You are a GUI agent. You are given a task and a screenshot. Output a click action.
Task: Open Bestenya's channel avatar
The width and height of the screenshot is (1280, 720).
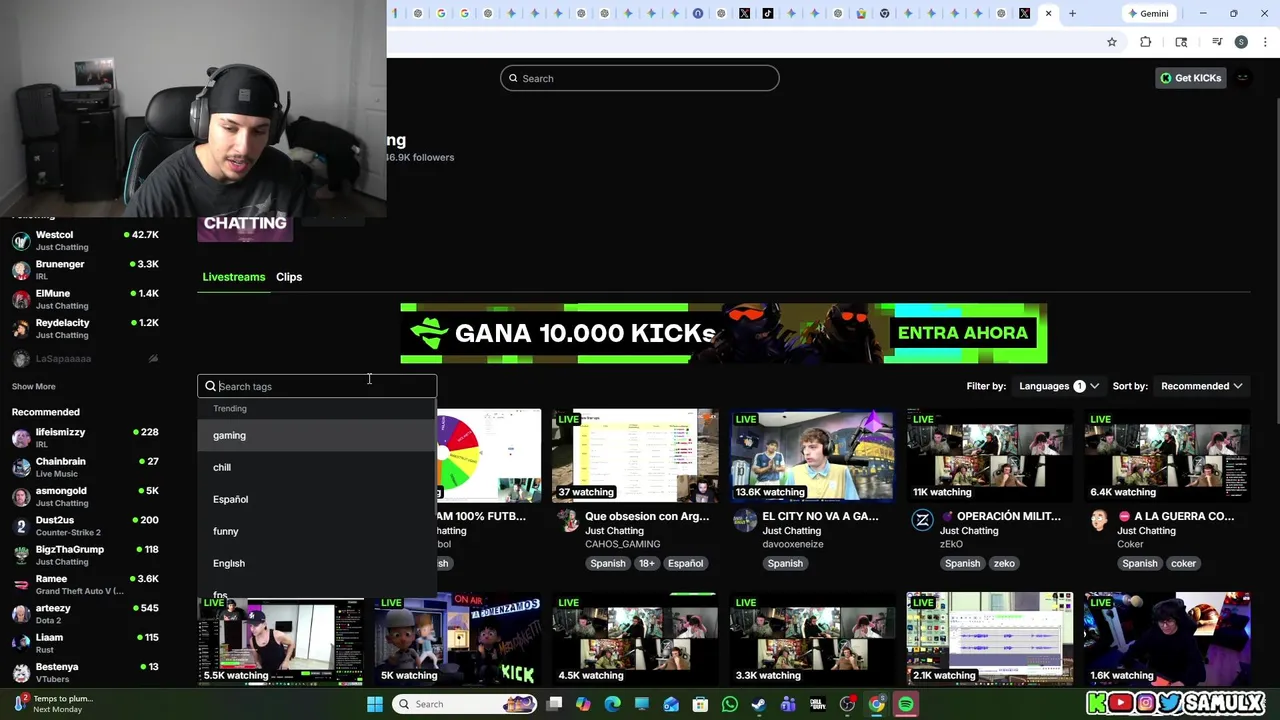pyautogui.click(x=20, y=672)
